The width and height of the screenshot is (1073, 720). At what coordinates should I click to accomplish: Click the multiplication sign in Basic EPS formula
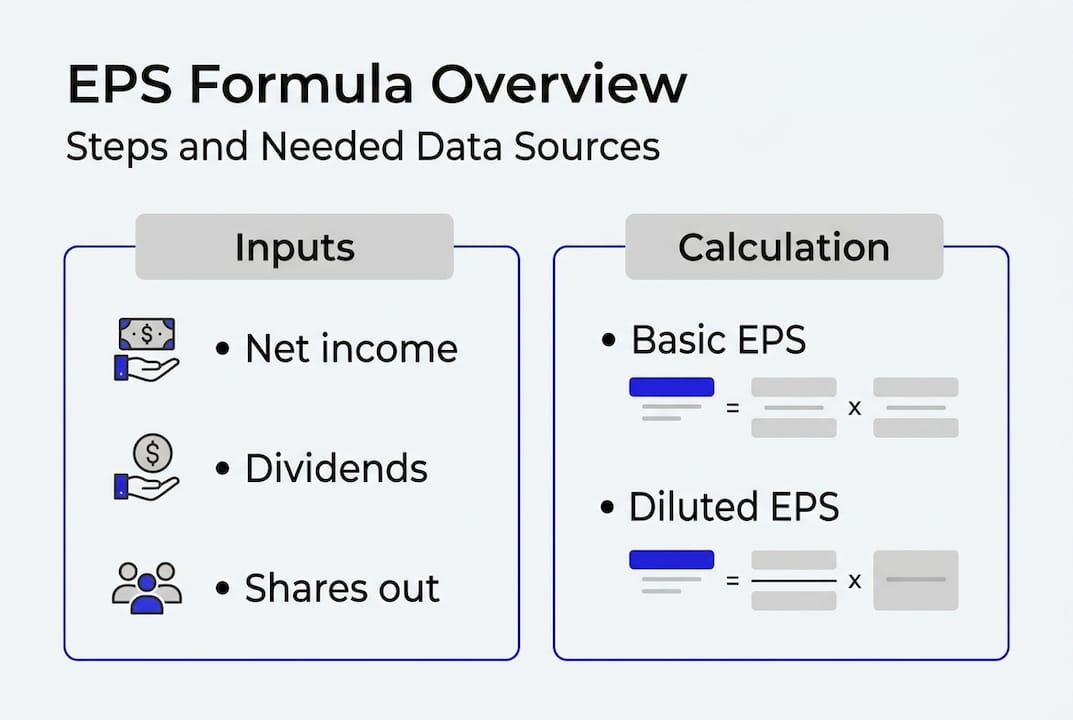[855, 408]
